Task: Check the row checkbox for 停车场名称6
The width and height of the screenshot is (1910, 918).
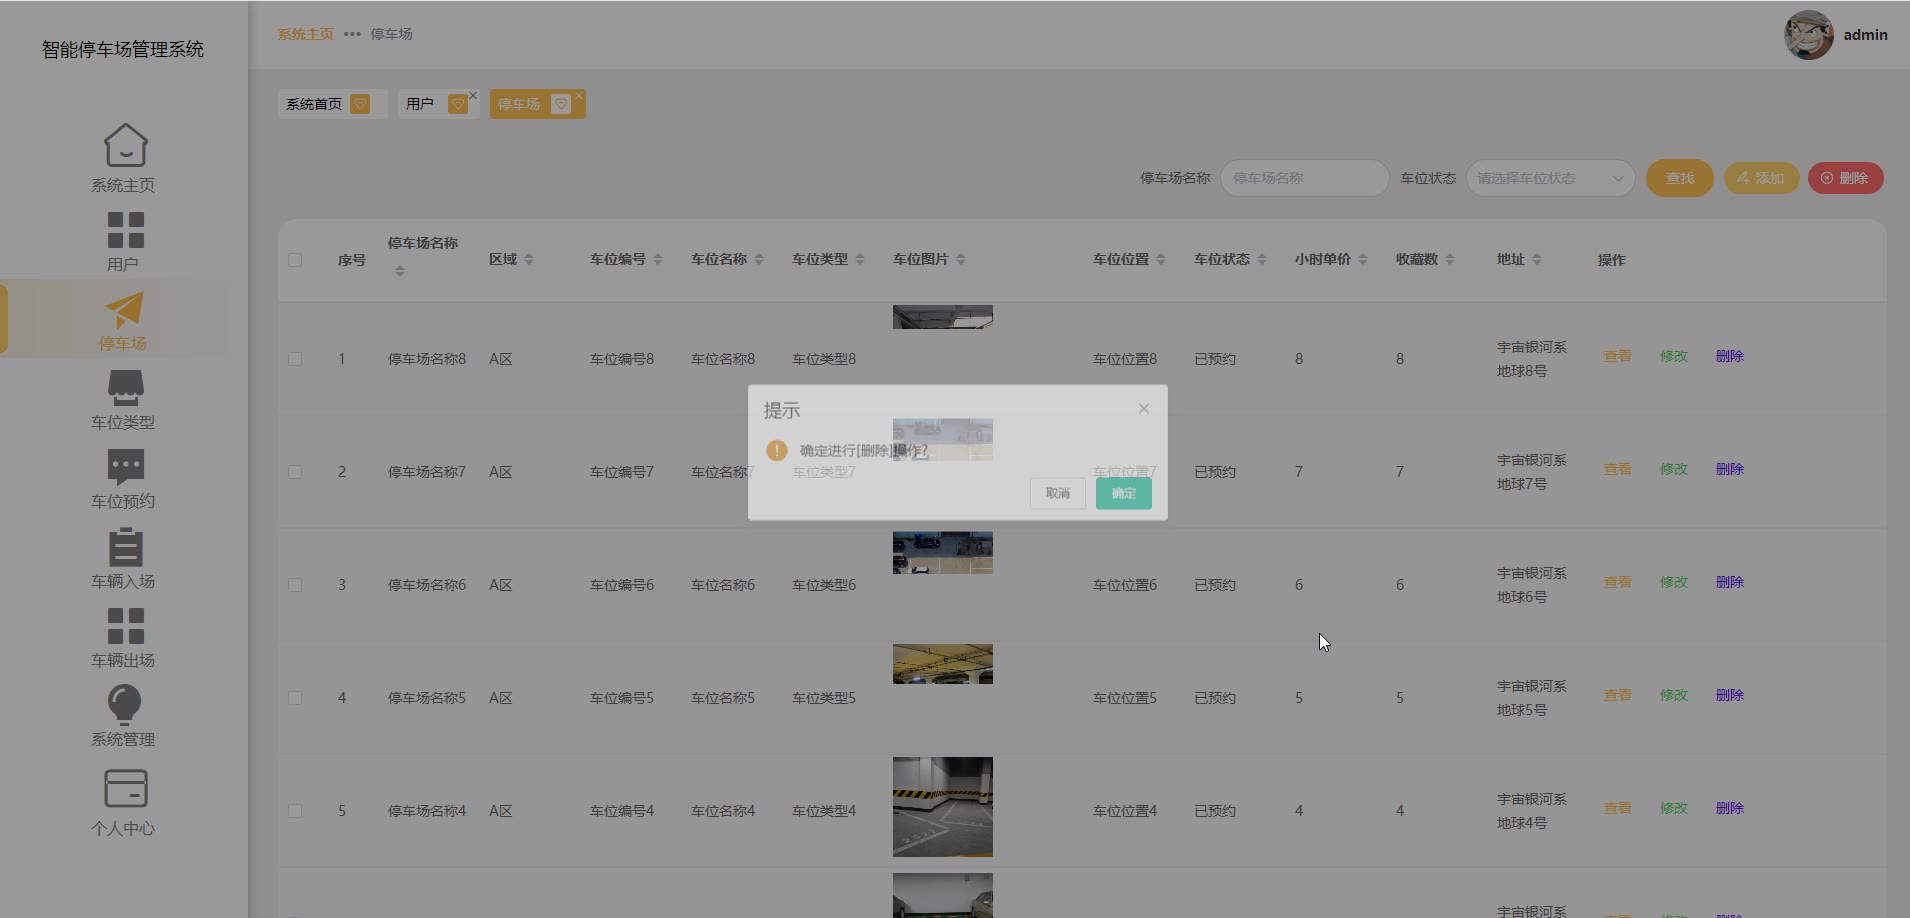Action: click(295, 585)
